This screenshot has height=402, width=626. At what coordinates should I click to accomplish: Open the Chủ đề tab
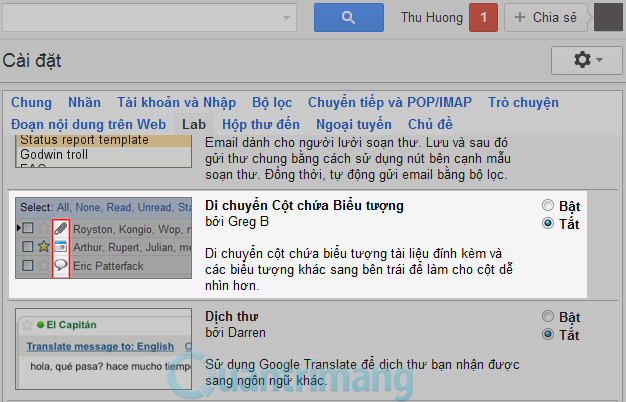(x=430, y=124)
